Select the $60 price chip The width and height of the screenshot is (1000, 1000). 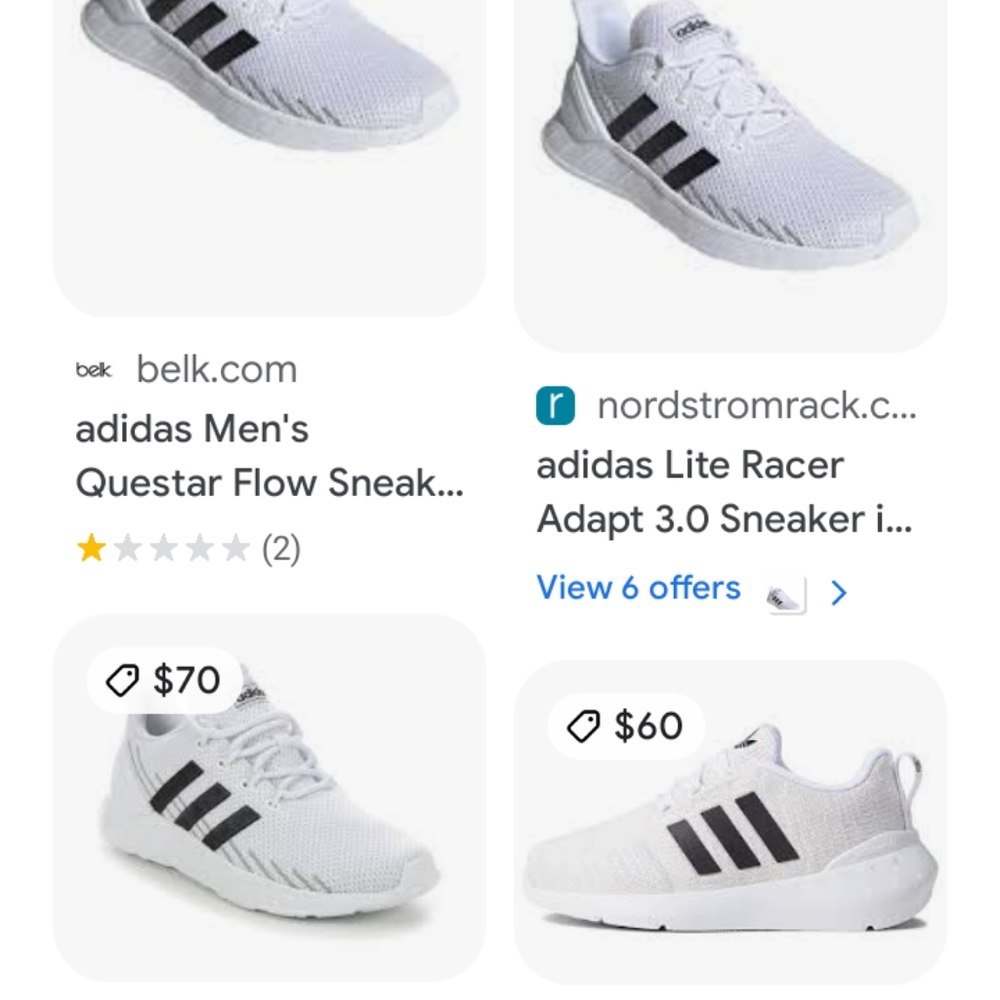[x=625, y=727]
